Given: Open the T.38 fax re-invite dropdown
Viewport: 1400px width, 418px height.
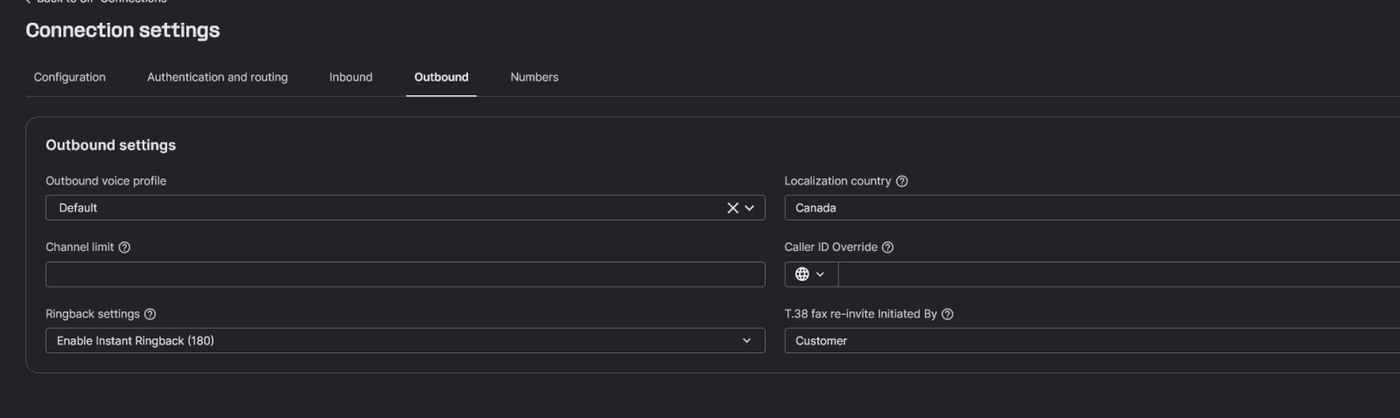Looking at the screenshot, I should pyautogui.click(x=1090, y=341).
